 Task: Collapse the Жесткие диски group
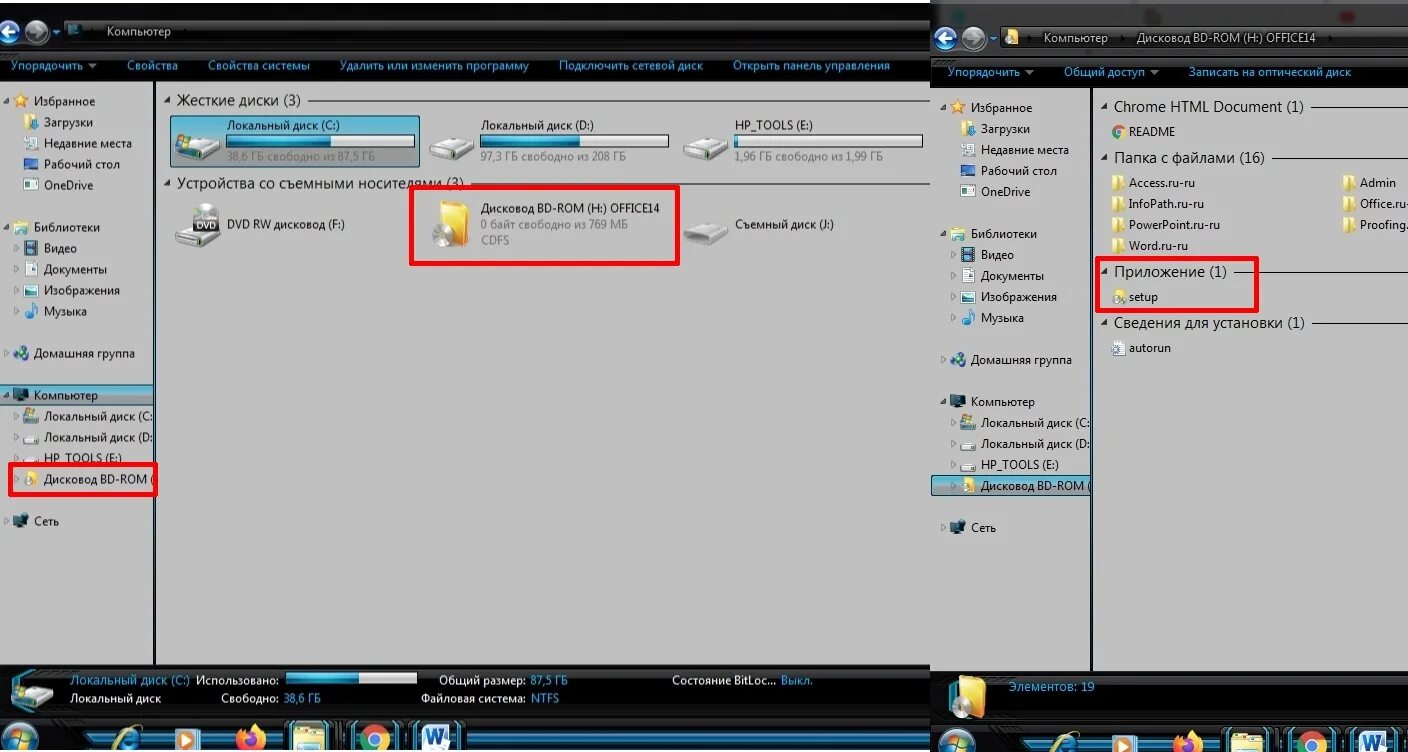167,101
